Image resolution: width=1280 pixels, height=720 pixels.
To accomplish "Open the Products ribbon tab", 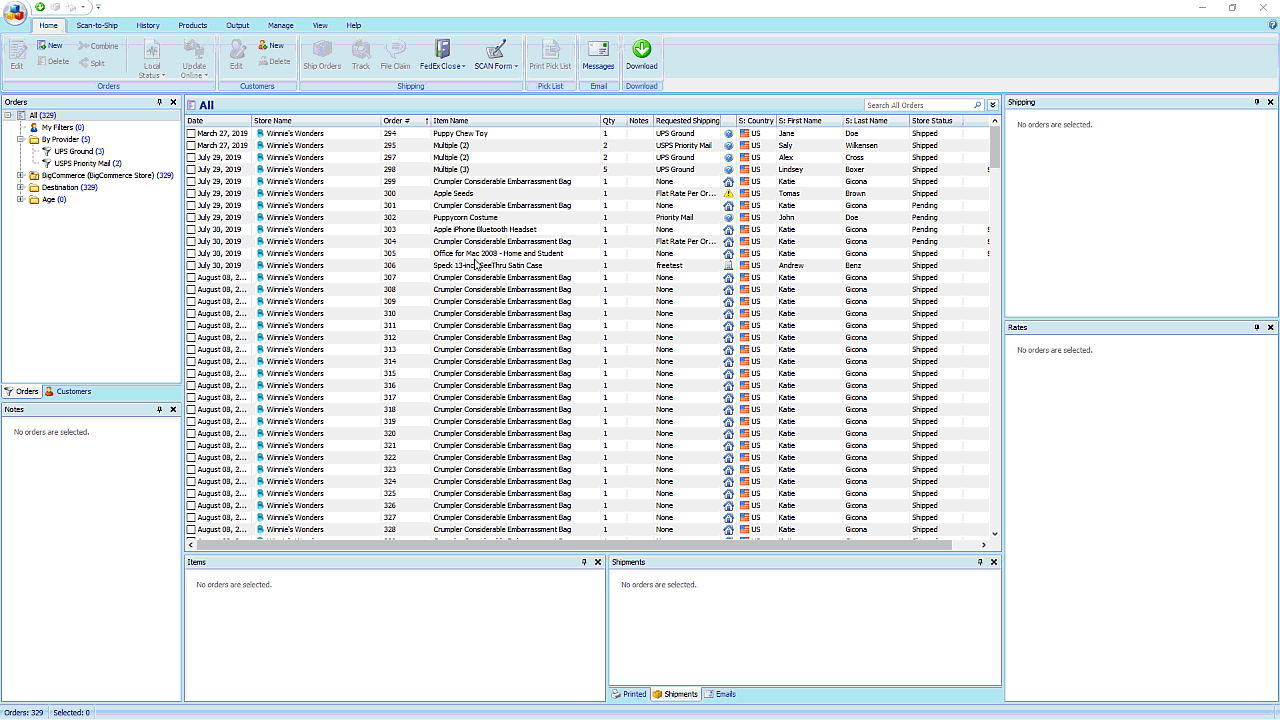I will point(193,25).
